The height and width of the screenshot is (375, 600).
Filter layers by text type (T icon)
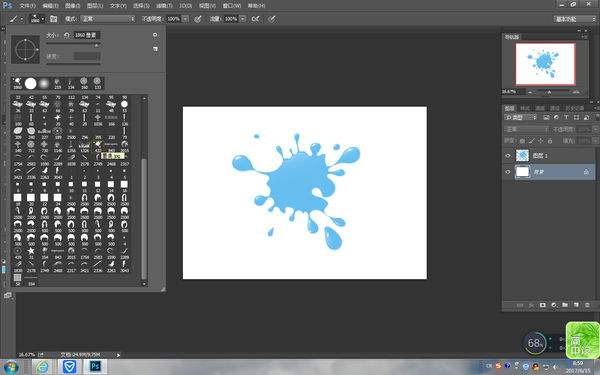pos(566,117)
